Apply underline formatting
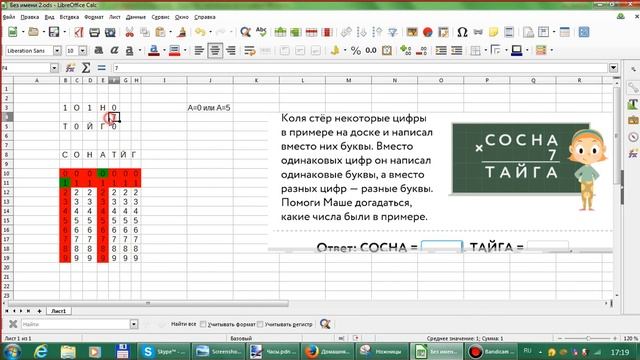640x360 pixels. point(129,50)
